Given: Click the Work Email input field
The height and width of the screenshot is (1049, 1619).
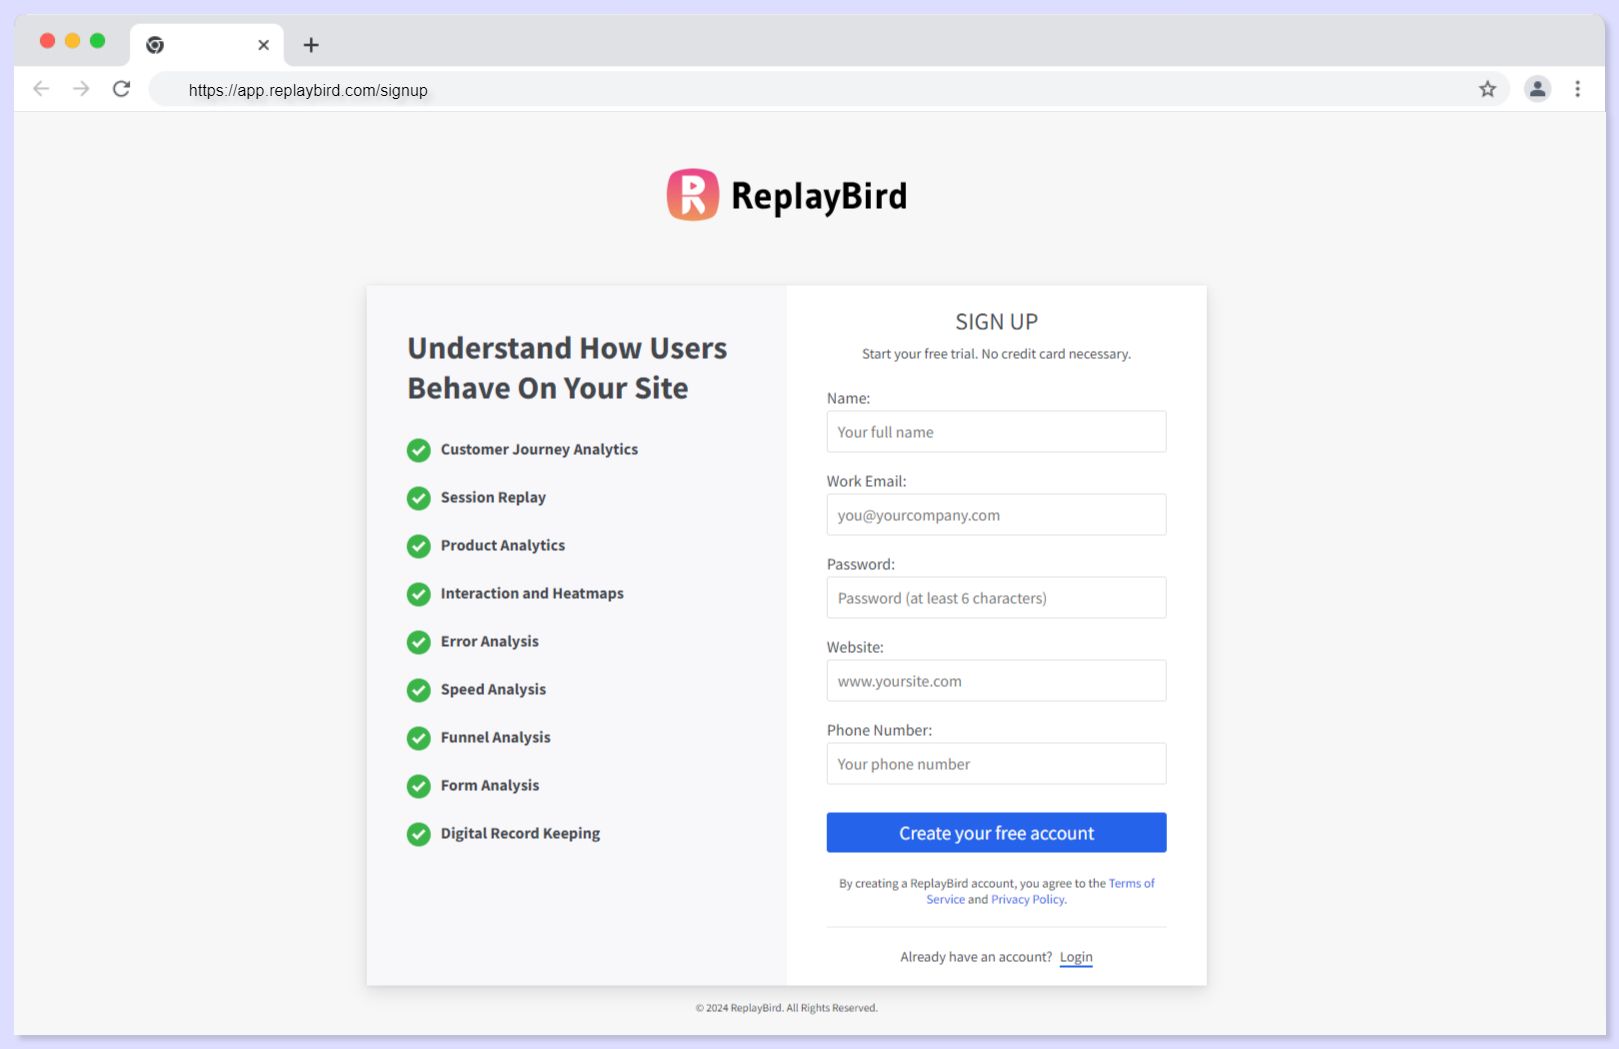Looking at the screenshot, I should (x=996, y=515).
